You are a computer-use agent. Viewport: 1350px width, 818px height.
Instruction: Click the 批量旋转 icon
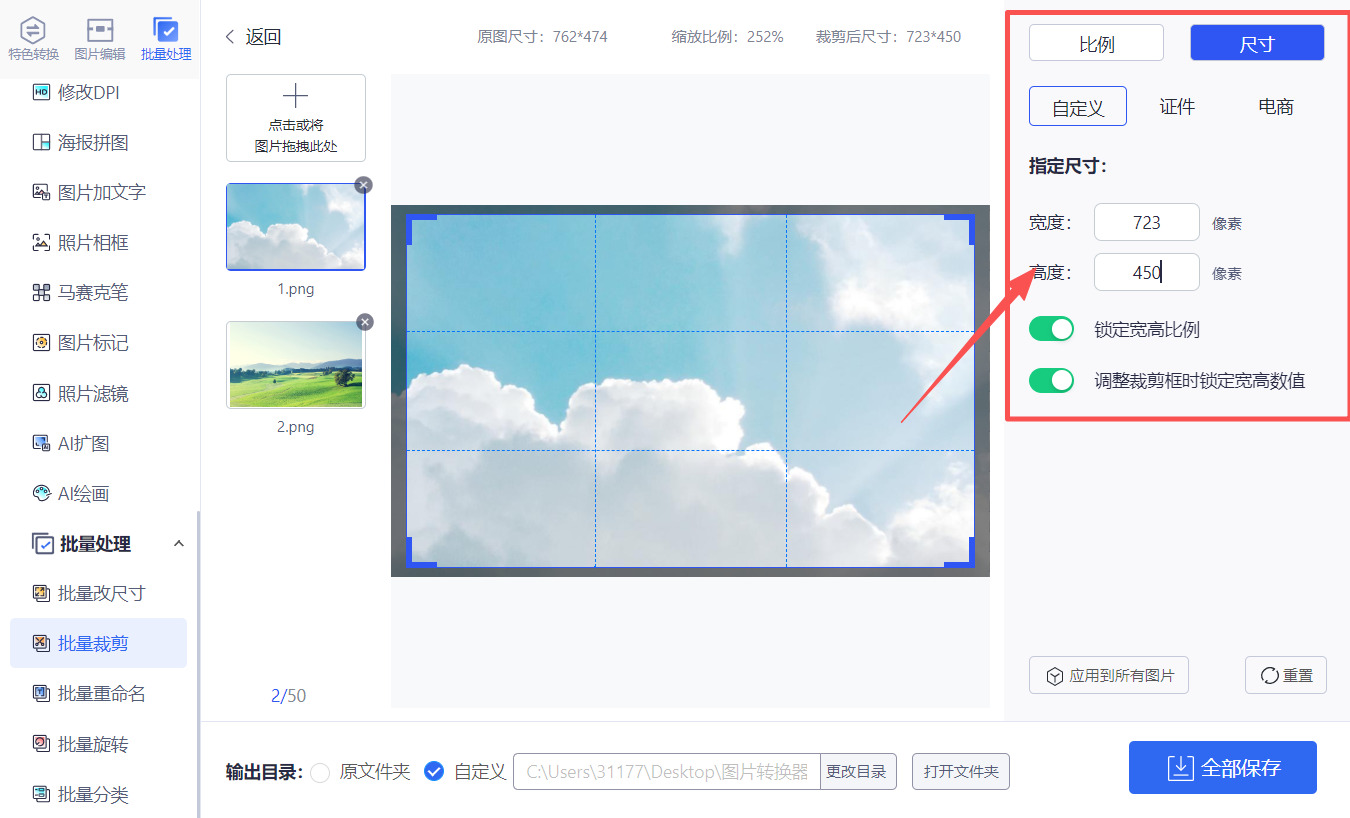click(41, 744)
